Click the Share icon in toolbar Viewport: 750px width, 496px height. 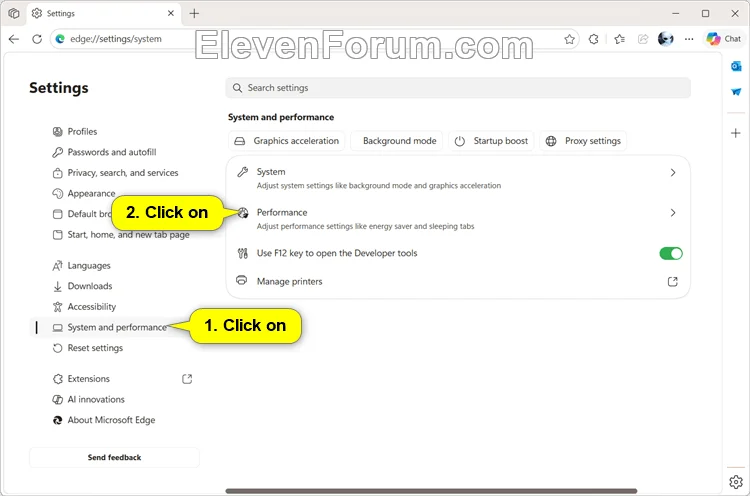pos(643,39)
